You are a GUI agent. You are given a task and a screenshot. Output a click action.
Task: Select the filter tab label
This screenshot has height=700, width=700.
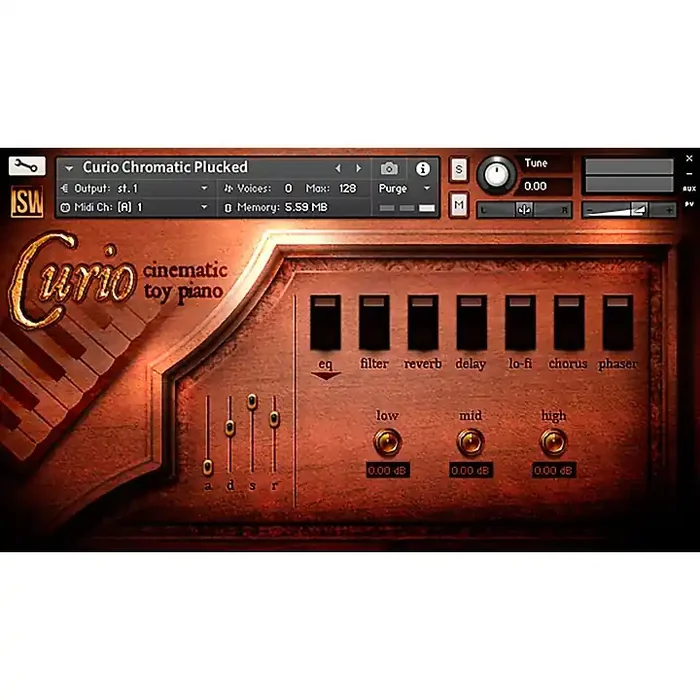coord(374,364)
